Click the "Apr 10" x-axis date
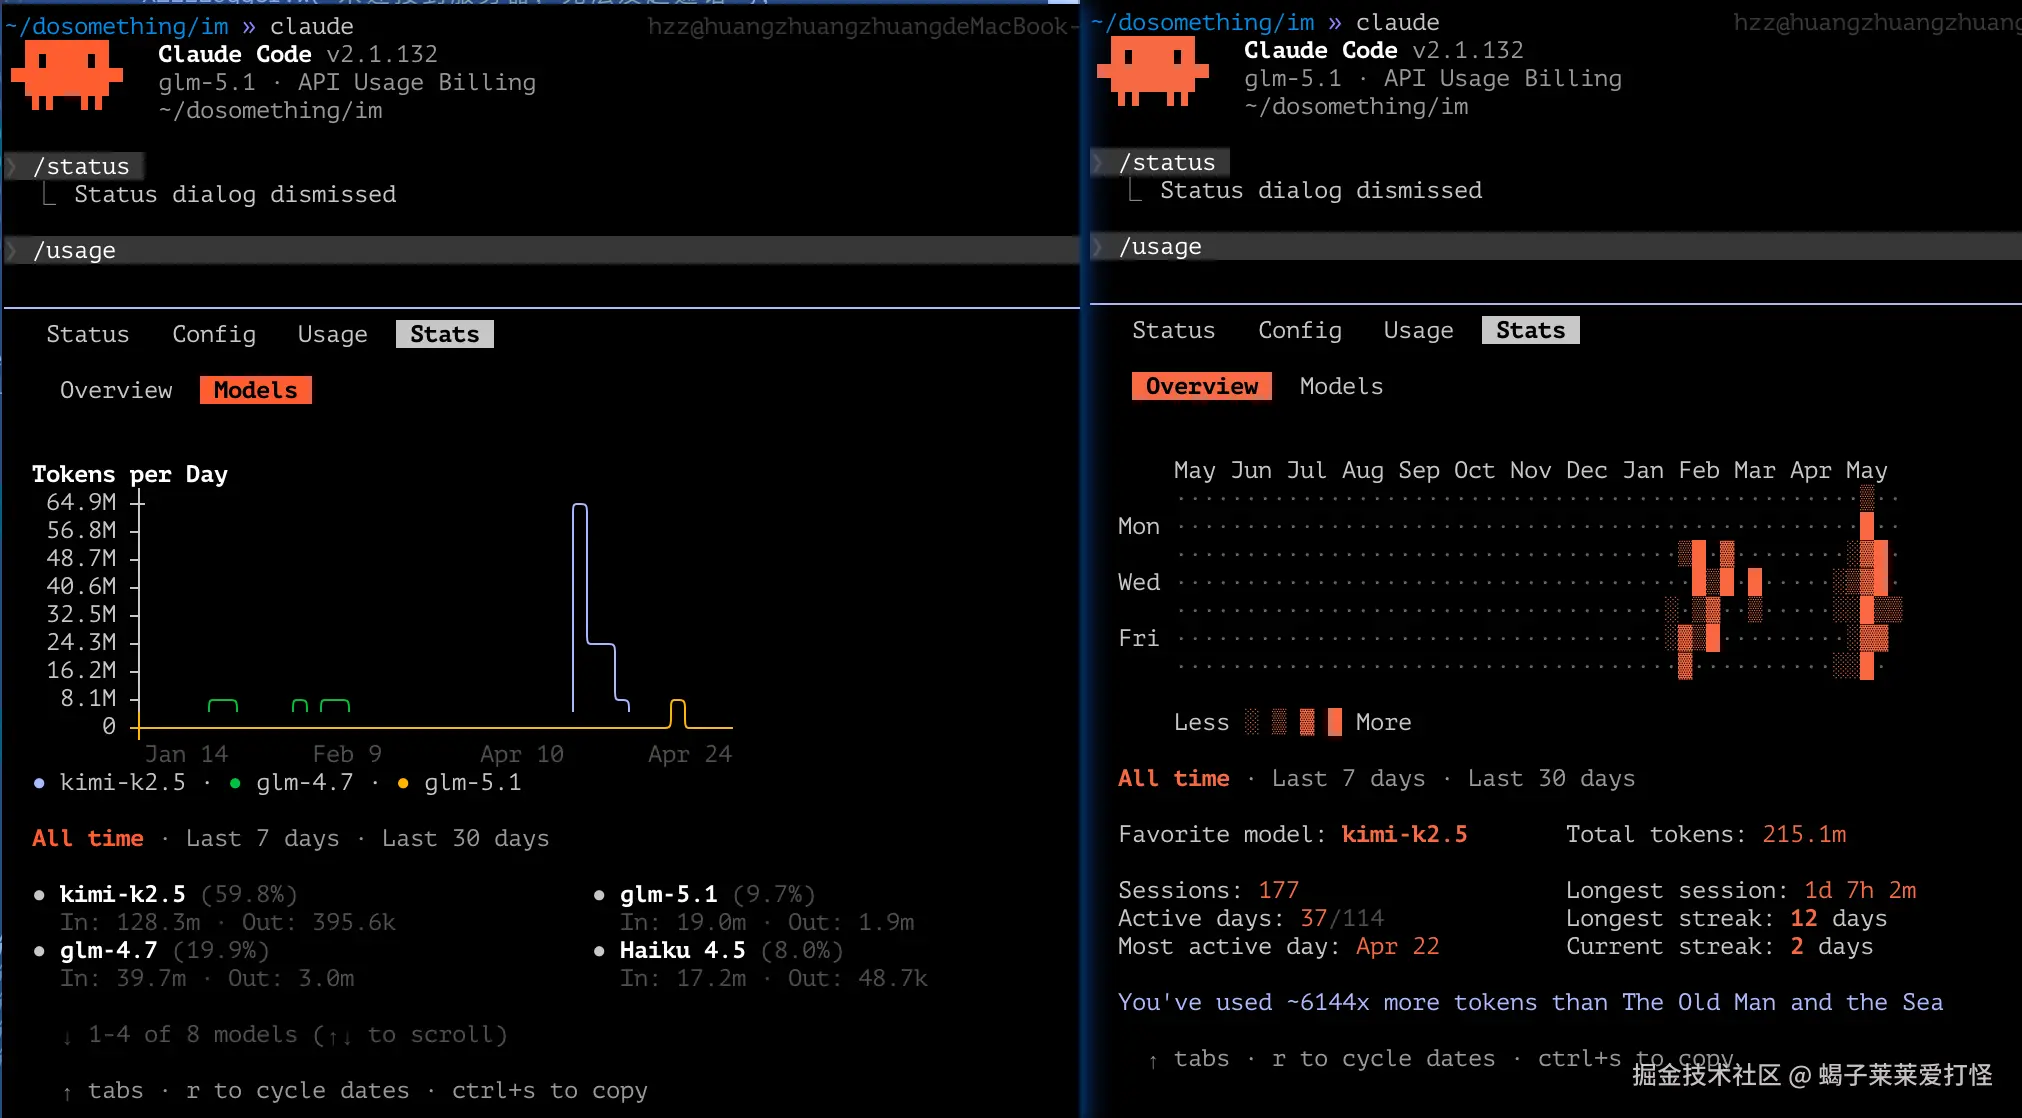The image size is (2022, 1118). pos(522,754)
